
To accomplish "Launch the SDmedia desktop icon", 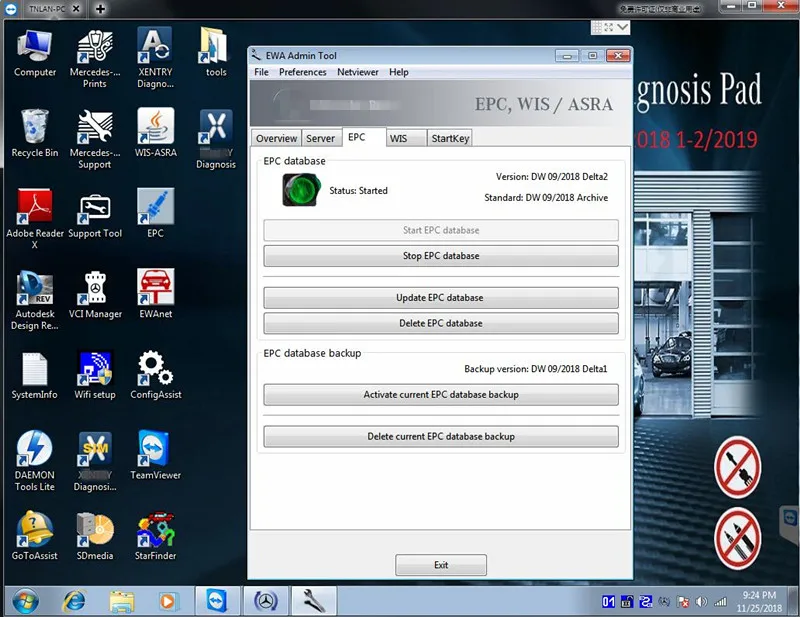I will point(95,536).
